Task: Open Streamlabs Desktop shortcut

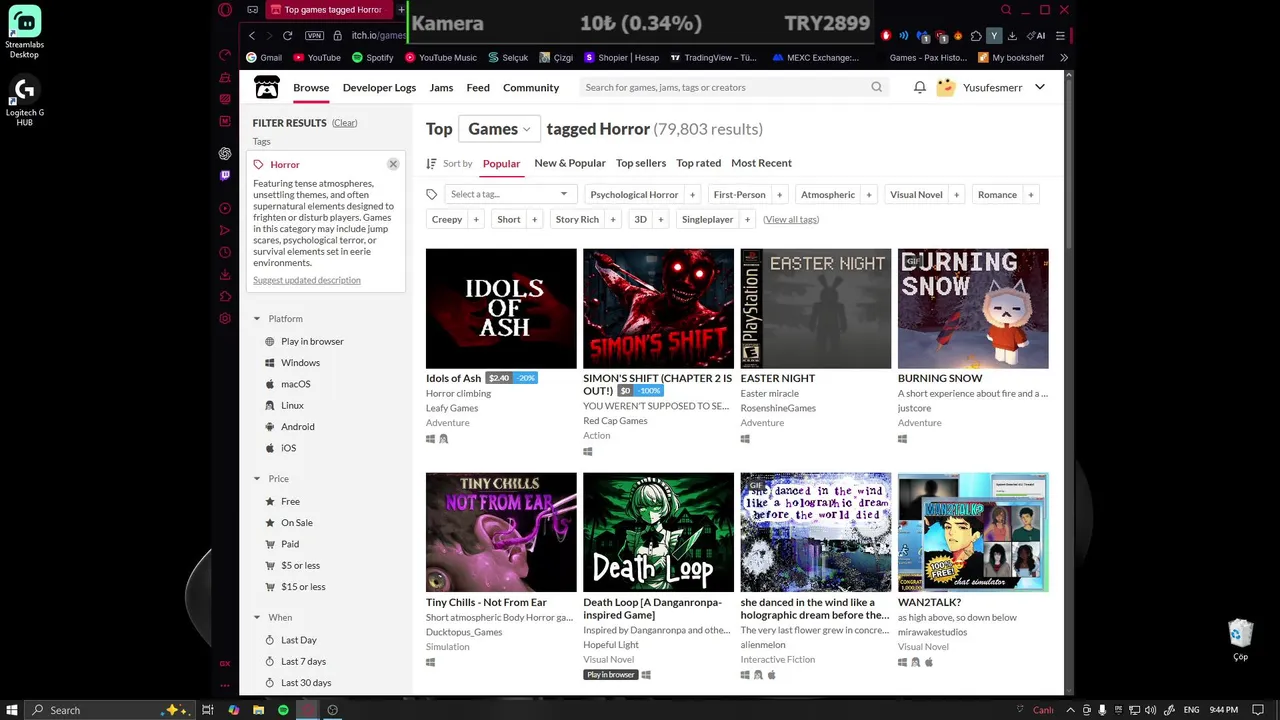Action: (x=24, y=32)
